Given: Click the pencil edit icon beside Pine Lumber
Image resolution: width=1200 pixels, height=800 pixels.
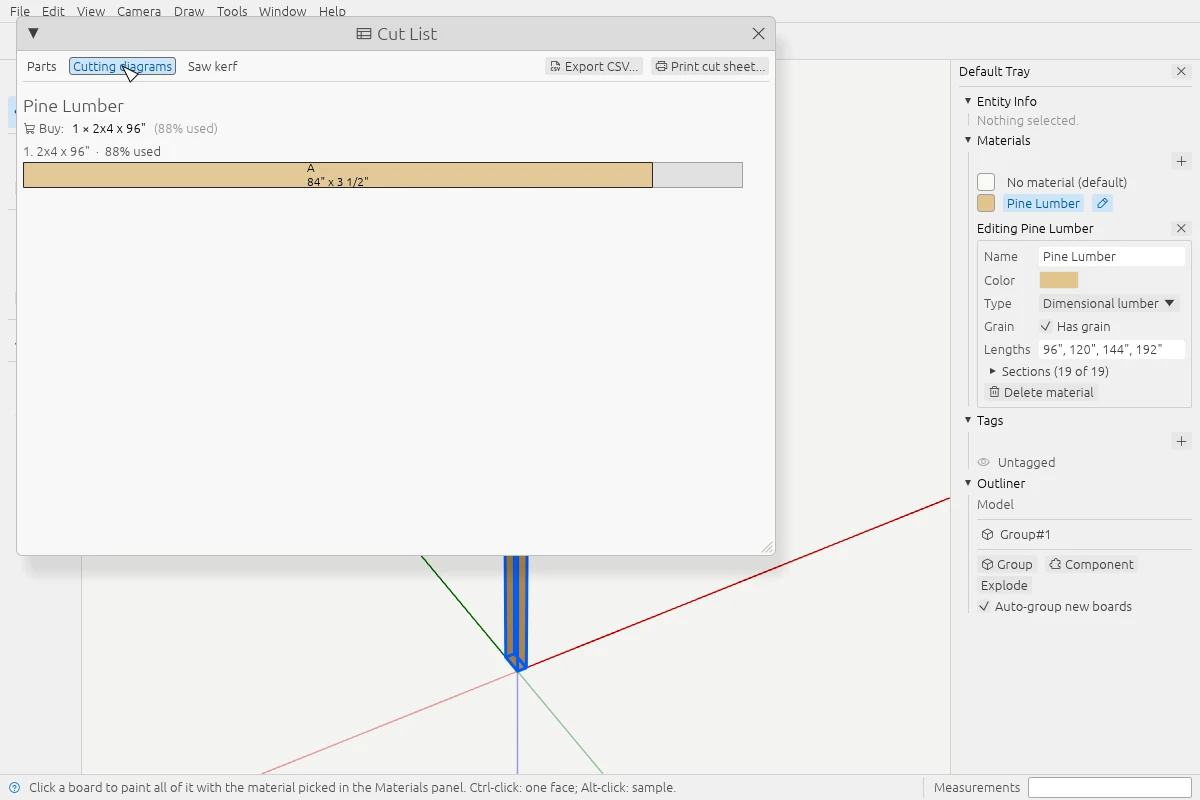Looking at the screenshot, I should [1102, 203].
